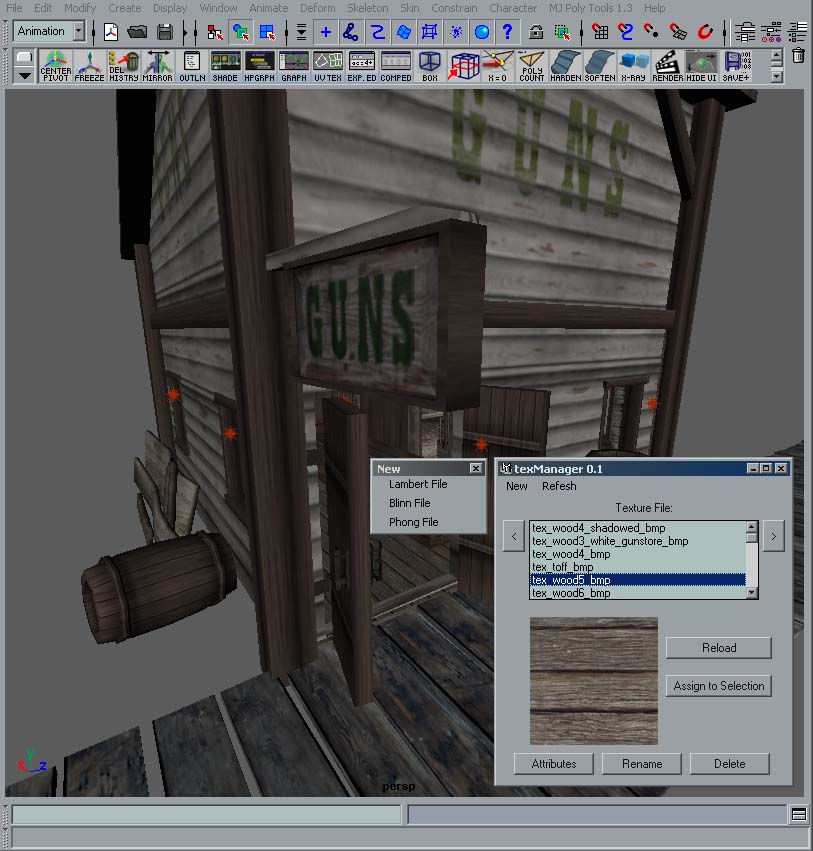The width and height of the screenshot is (813, 851).
Task: Toggle the X-Ray shading shelf button
Action: pyautogui.click(x=634, y=67)
